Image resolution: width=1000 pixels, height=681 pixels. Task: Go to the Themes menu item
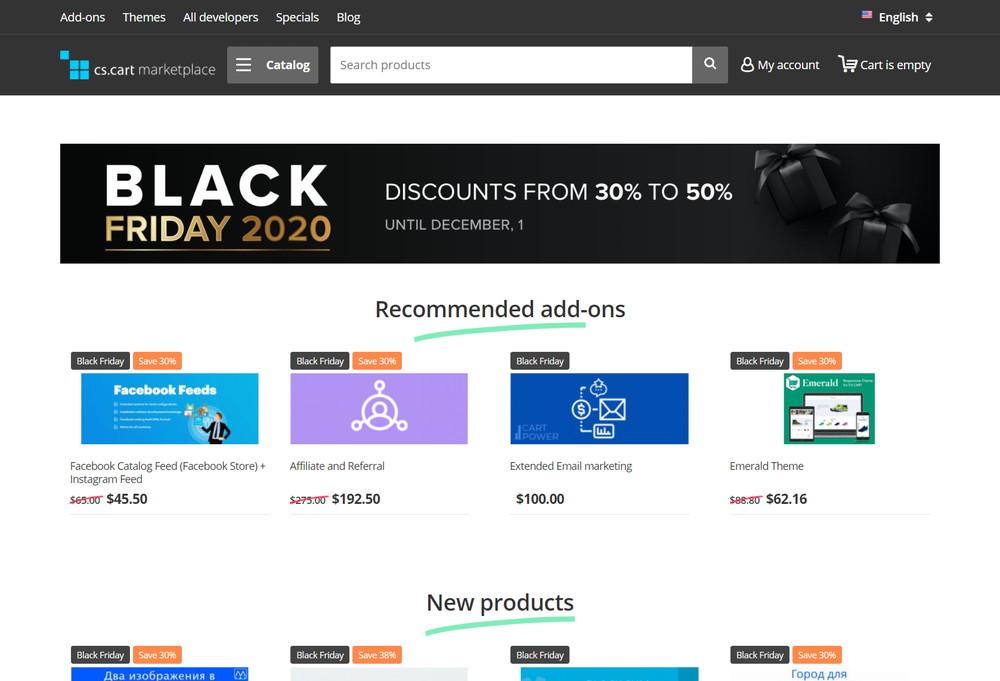[x=143, y=17]
